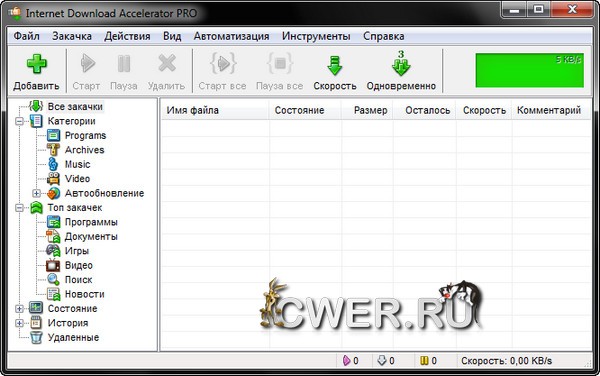The image size is (600, 376).
Task: Click the Игры gamepad icon
Action: (x=53, y=251)
